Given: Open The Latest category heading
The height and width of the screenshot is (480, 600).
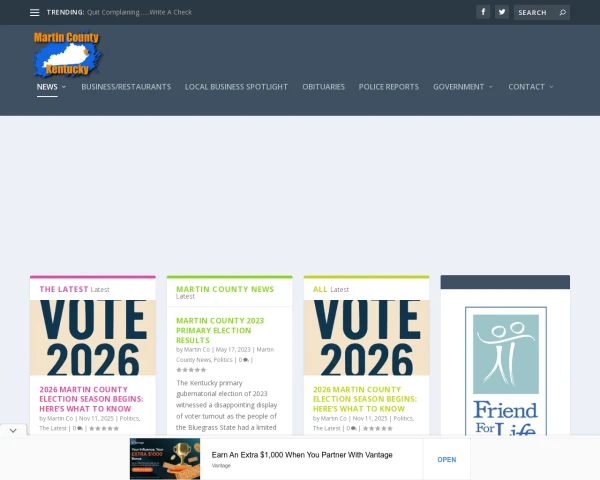Looking at the screenshot, I should click(x=64, y=289).
